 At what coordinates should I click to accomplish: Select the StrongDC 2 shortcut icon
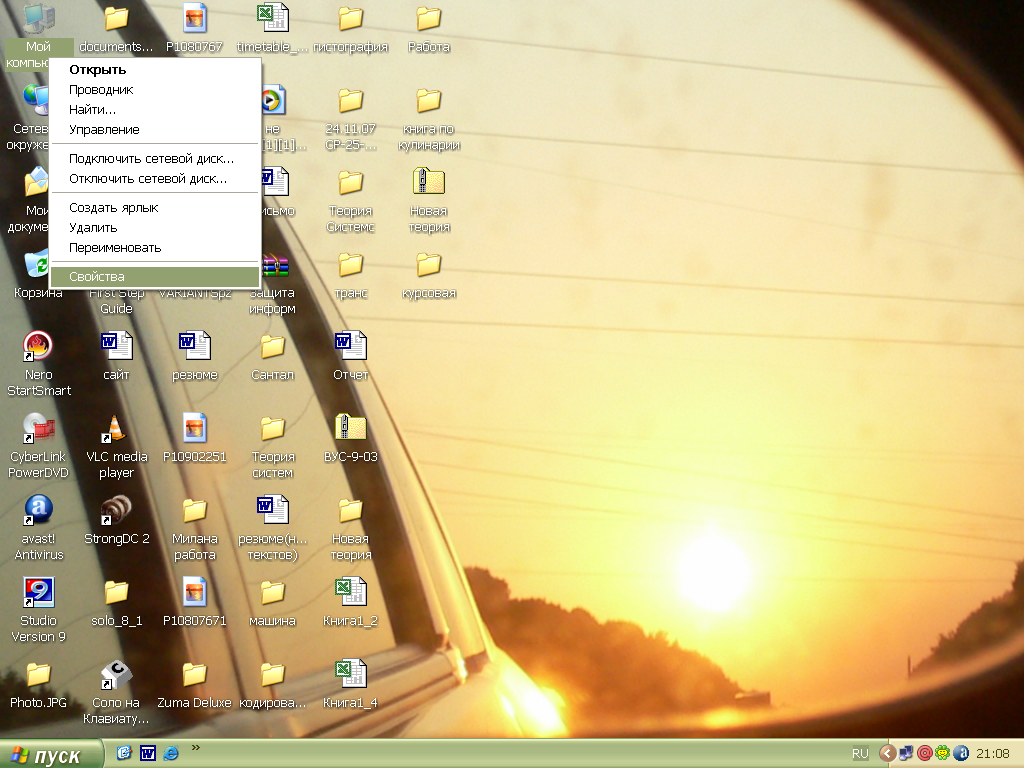116,510
